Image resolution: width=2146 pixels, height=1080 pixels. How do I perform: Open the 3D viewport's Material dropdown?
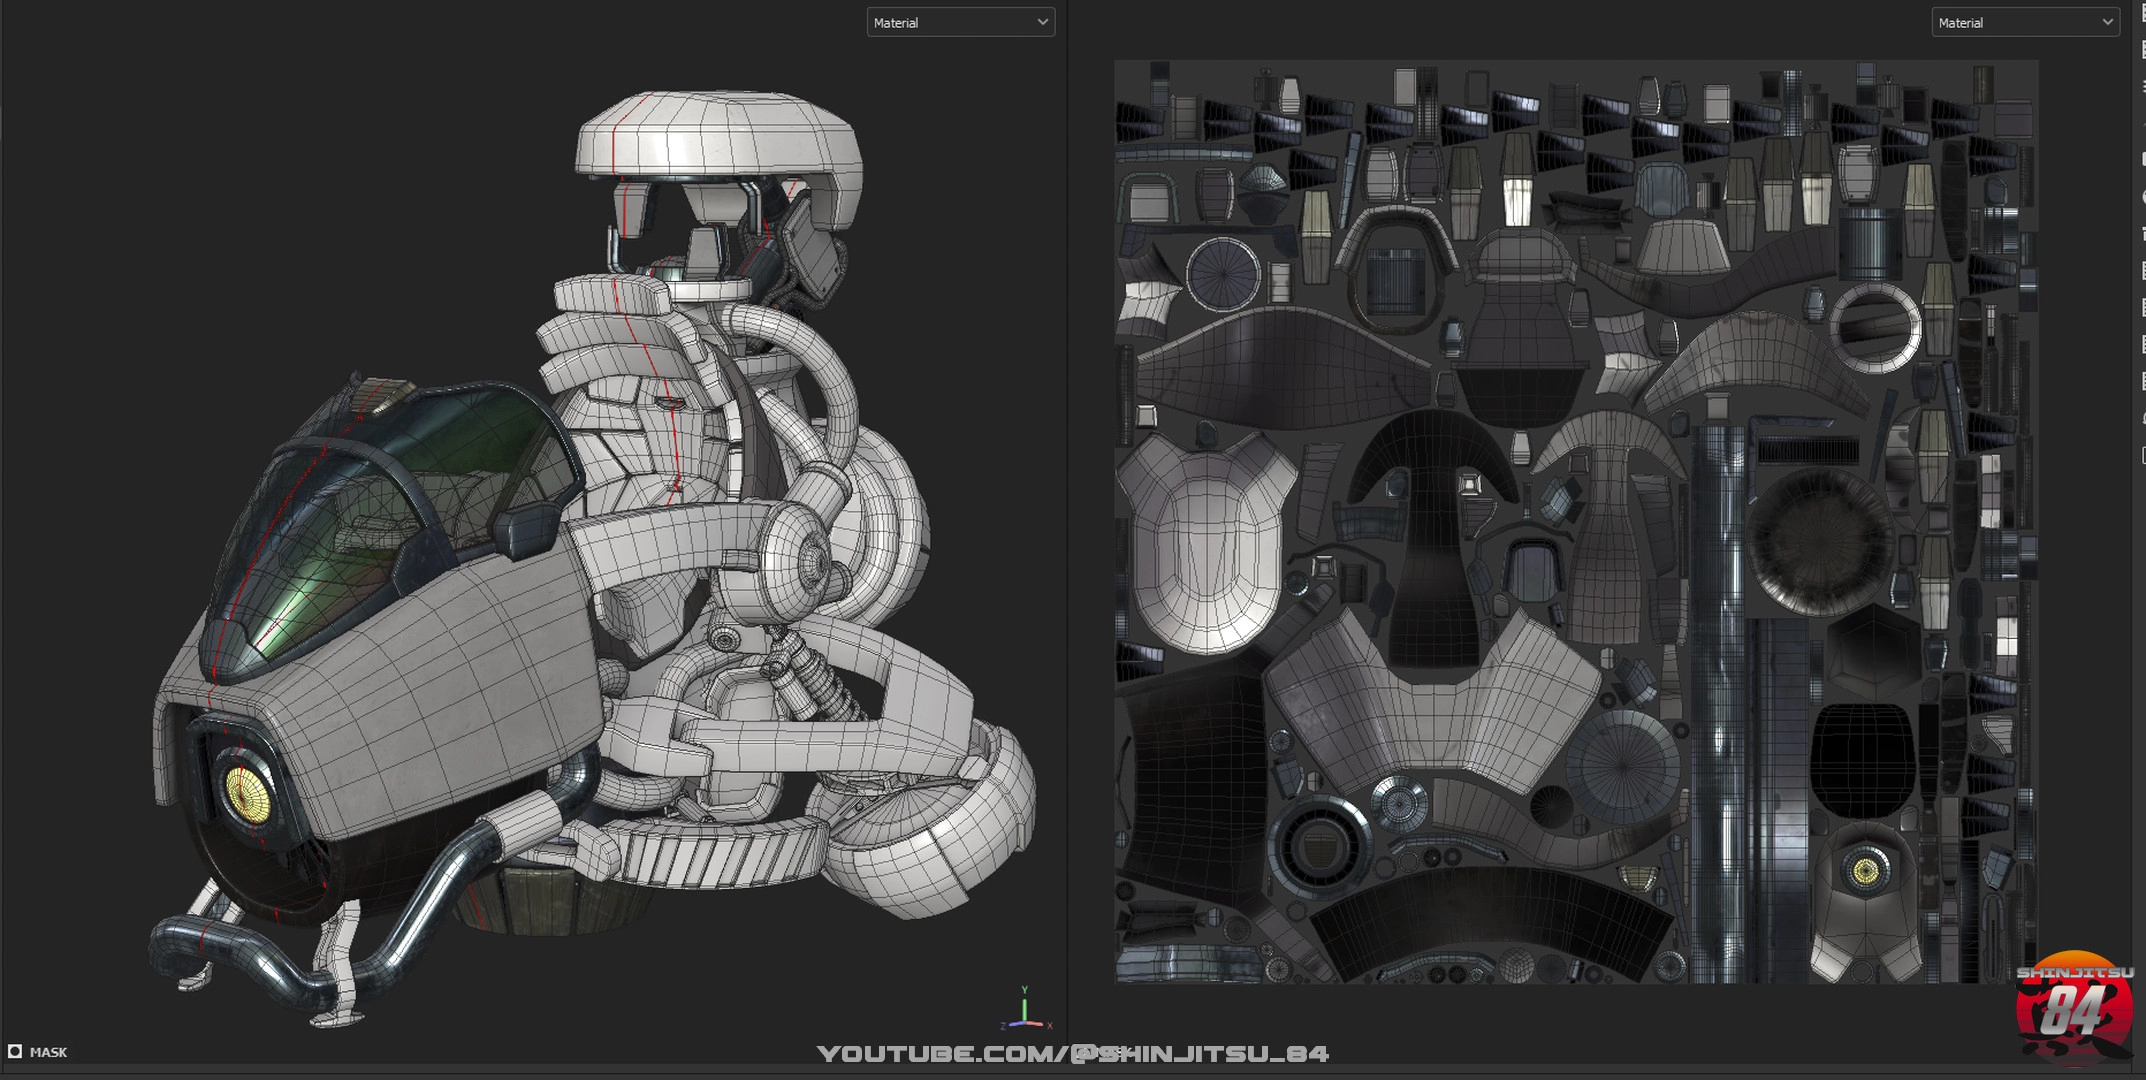(x=959, y=22)
